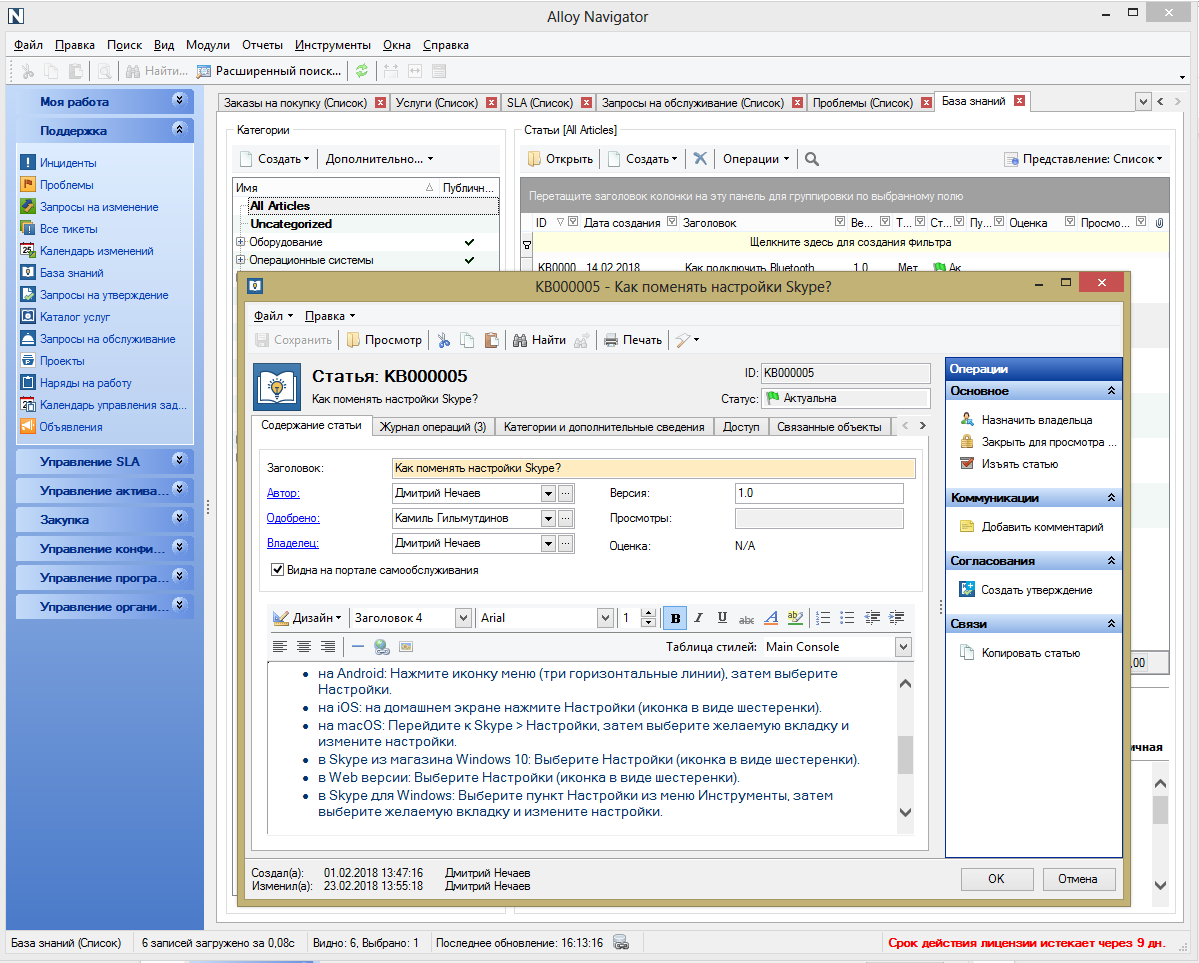This screenshot has height=963, width=1199.
Task: Cut selection with the scissors icon in the article window
Action: 444,340
